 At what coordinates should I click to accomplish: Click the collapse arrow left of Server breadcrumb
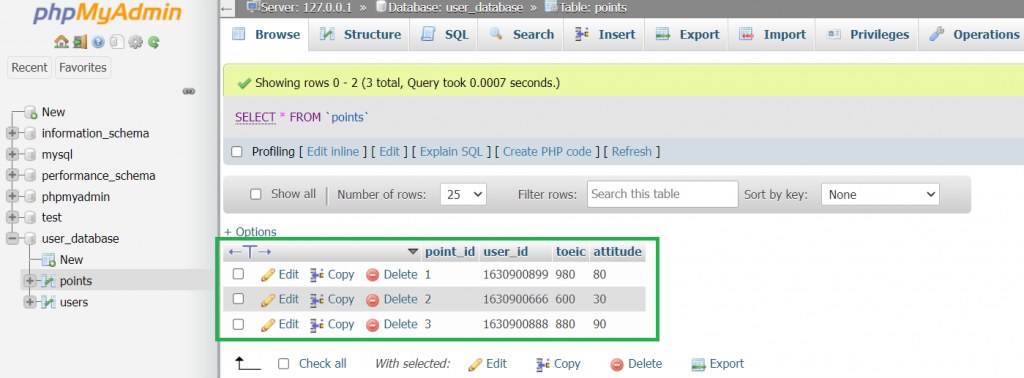227,8
